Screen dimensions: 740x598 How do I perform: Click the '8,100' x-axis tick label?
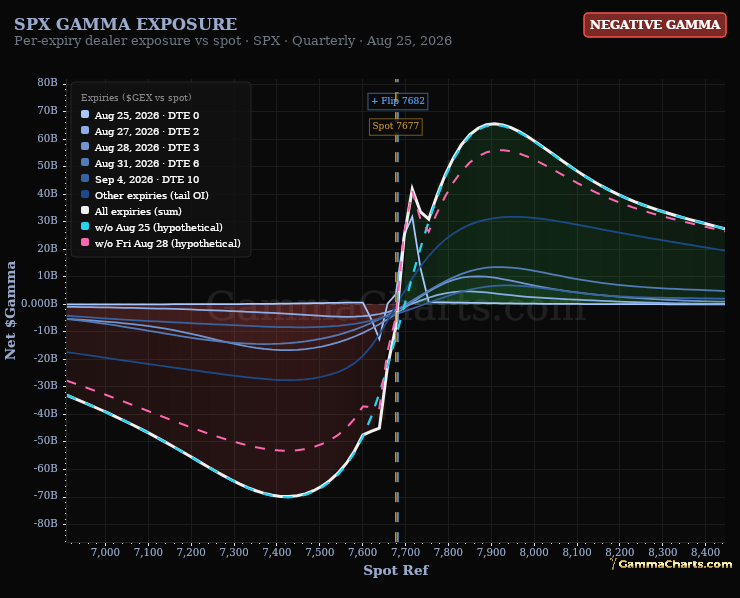point(577,552)
